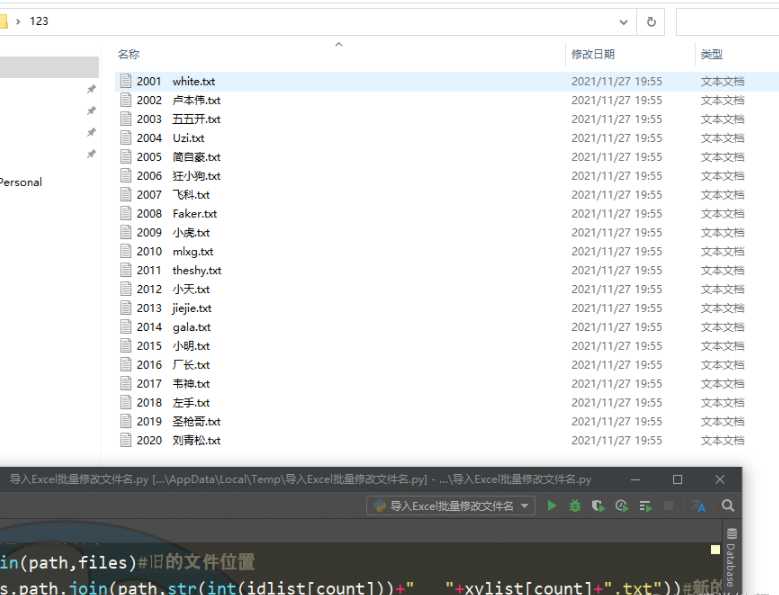
Task: Click the comment #旧的文件位置 in editor
Action: click(196, 562)
